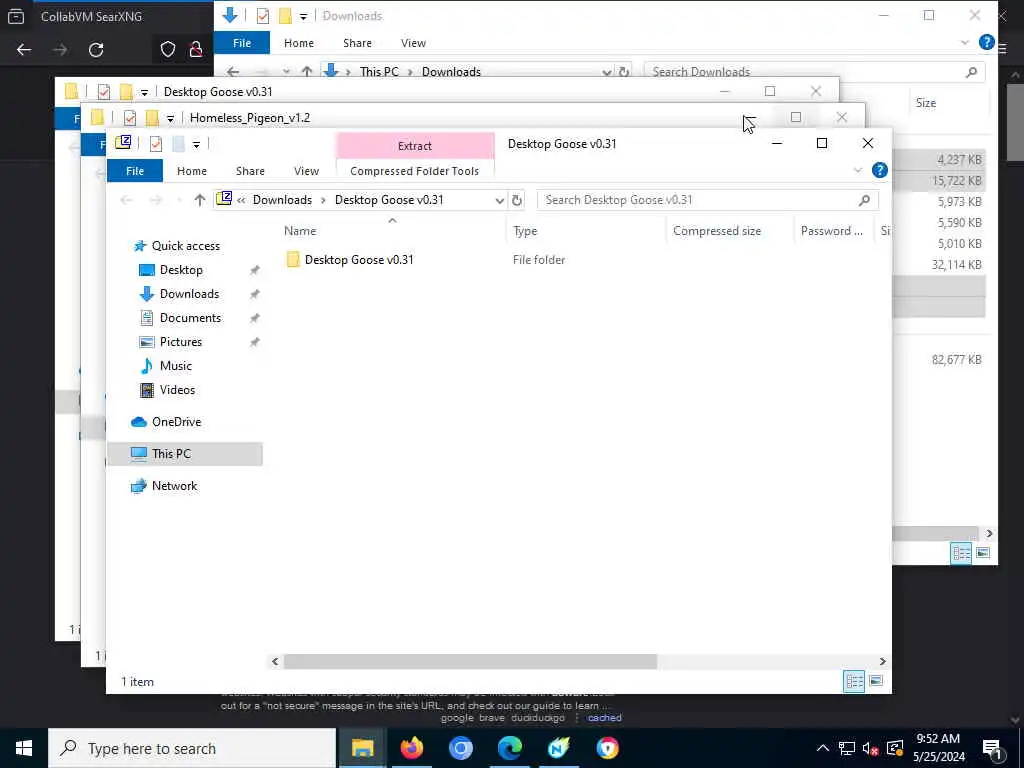
Task: Click the horizontal scrollbar thumb in front window
Action: point(470,662)
